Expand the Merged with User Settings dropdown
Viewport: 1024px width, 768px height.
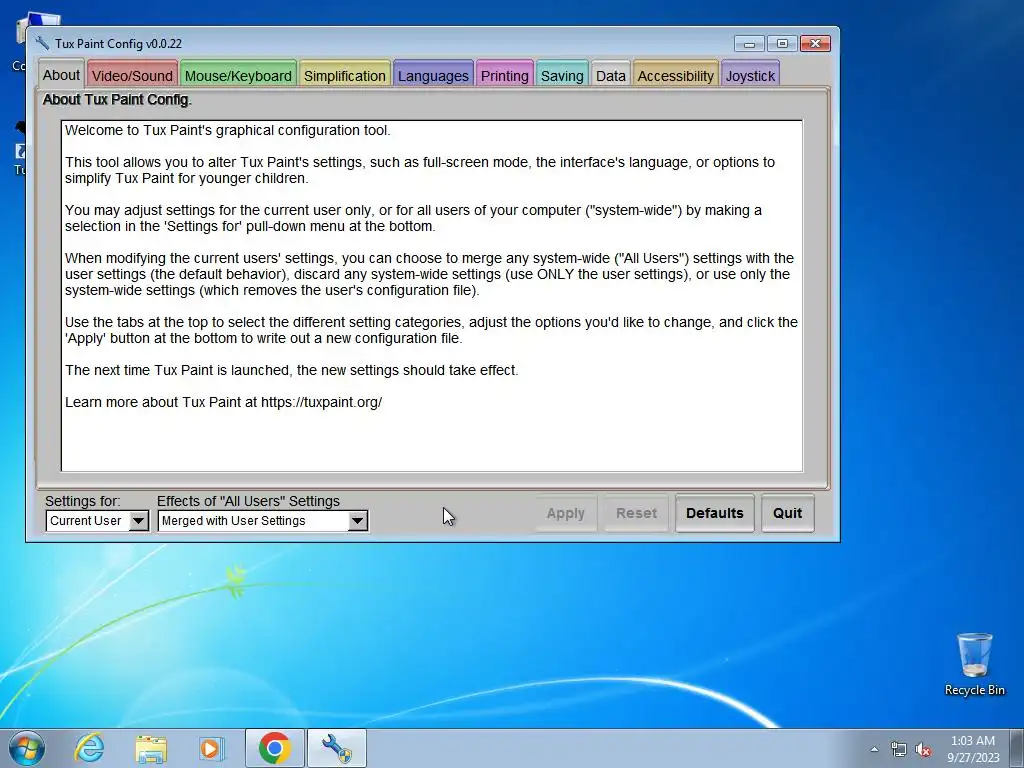(263, 520)
